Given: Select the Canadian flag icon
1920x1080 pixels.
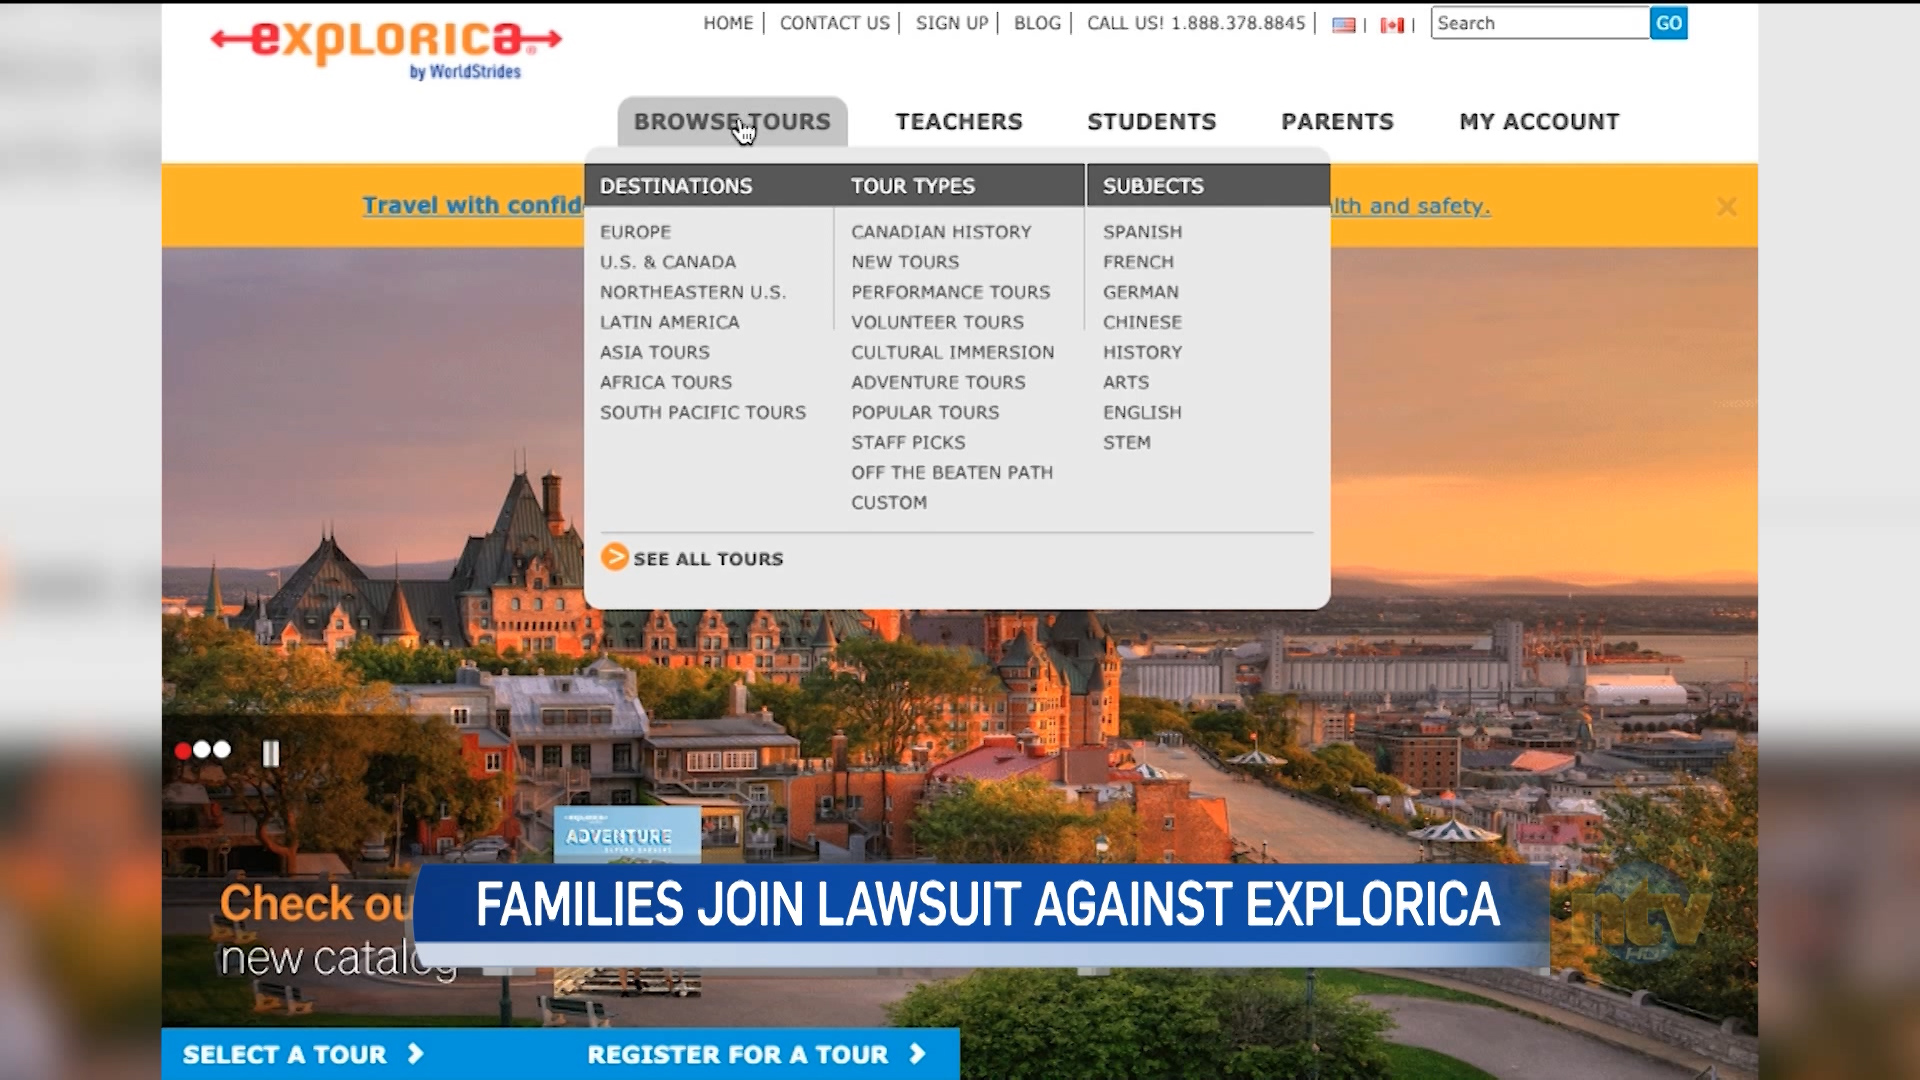Looking at the screenshot, I should click(x=1392, y=25).
